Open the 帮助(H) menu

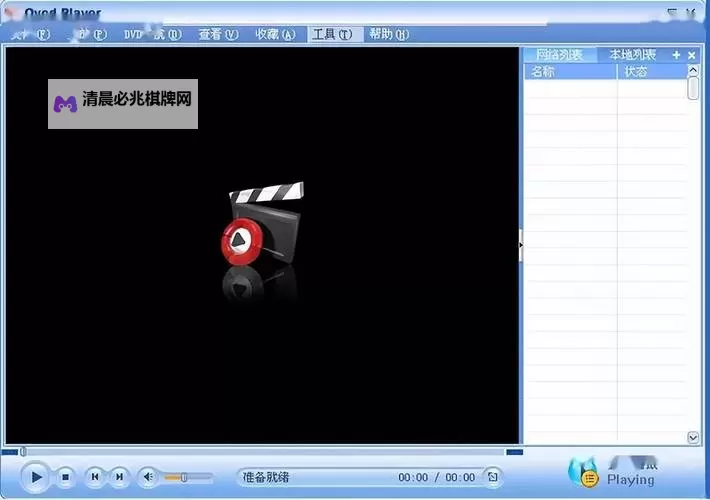pos(389,34)
